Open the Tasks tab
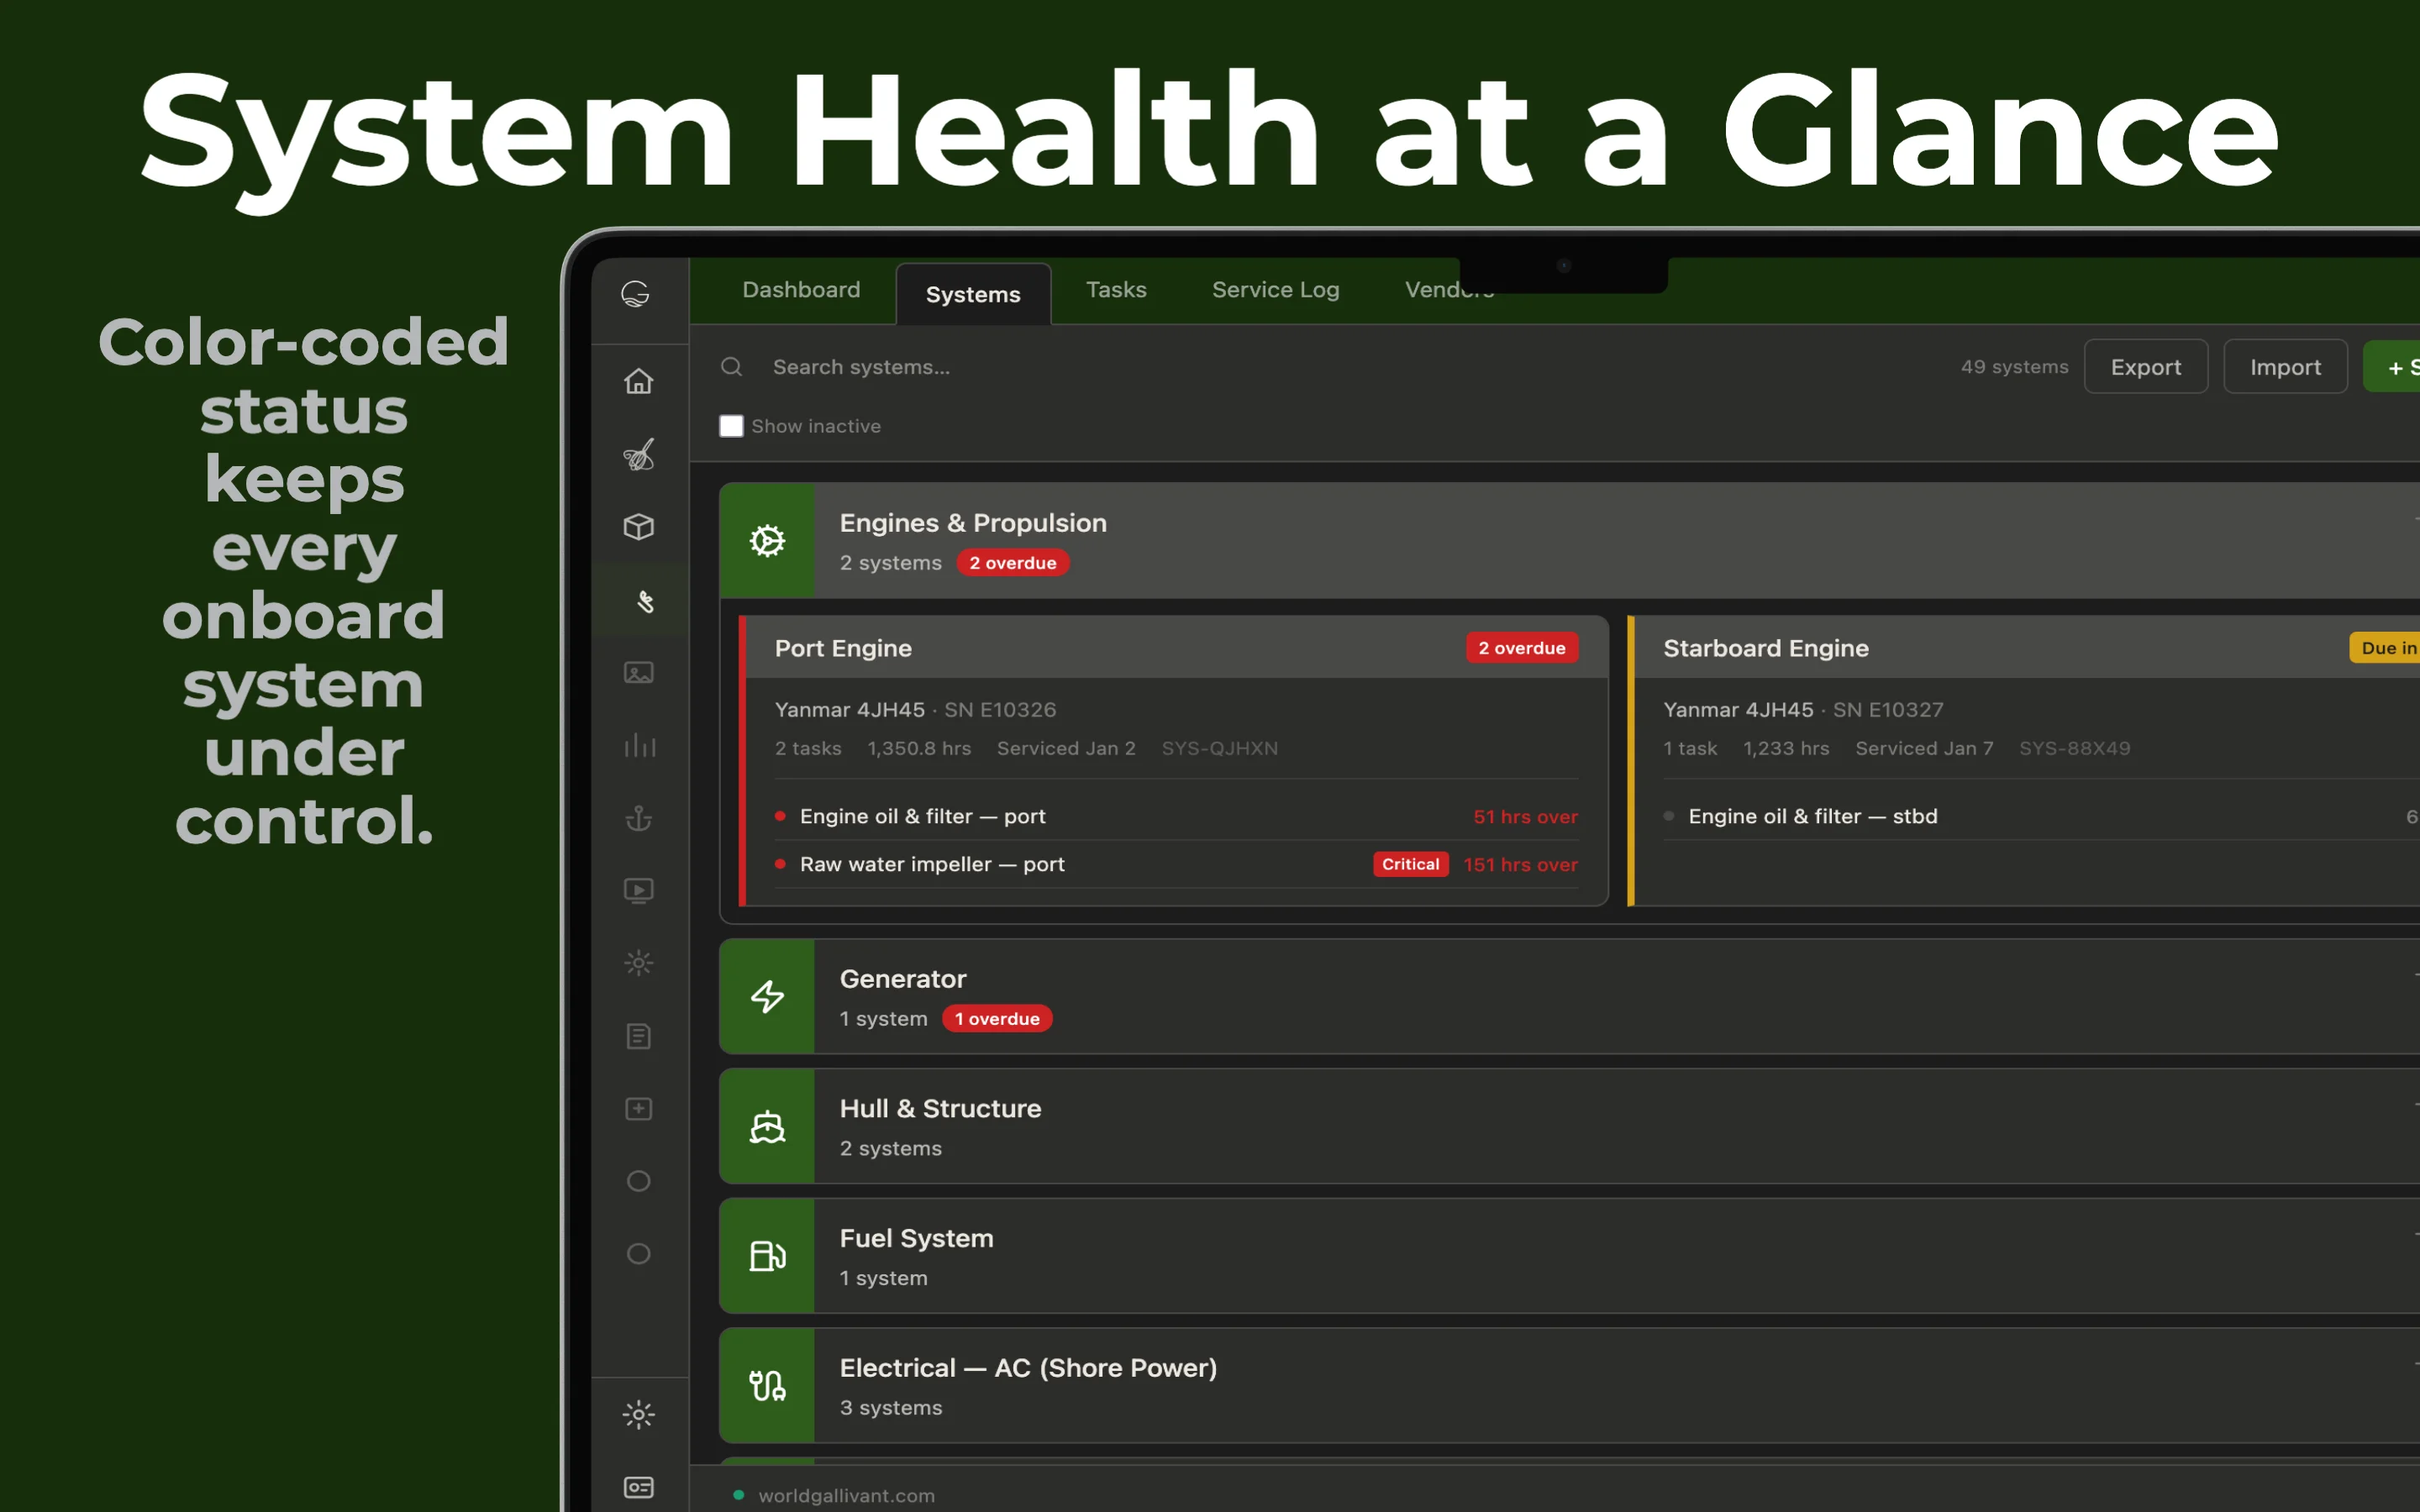This screenshot has height=1512, width=2420. click(x=1116, y=290)
